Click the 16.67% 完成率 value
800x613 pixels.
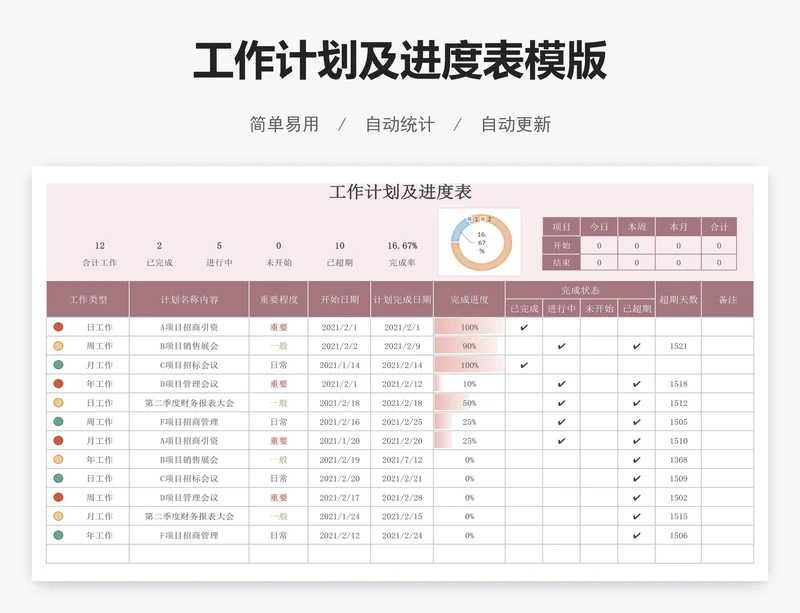click(x=402, y=246)
